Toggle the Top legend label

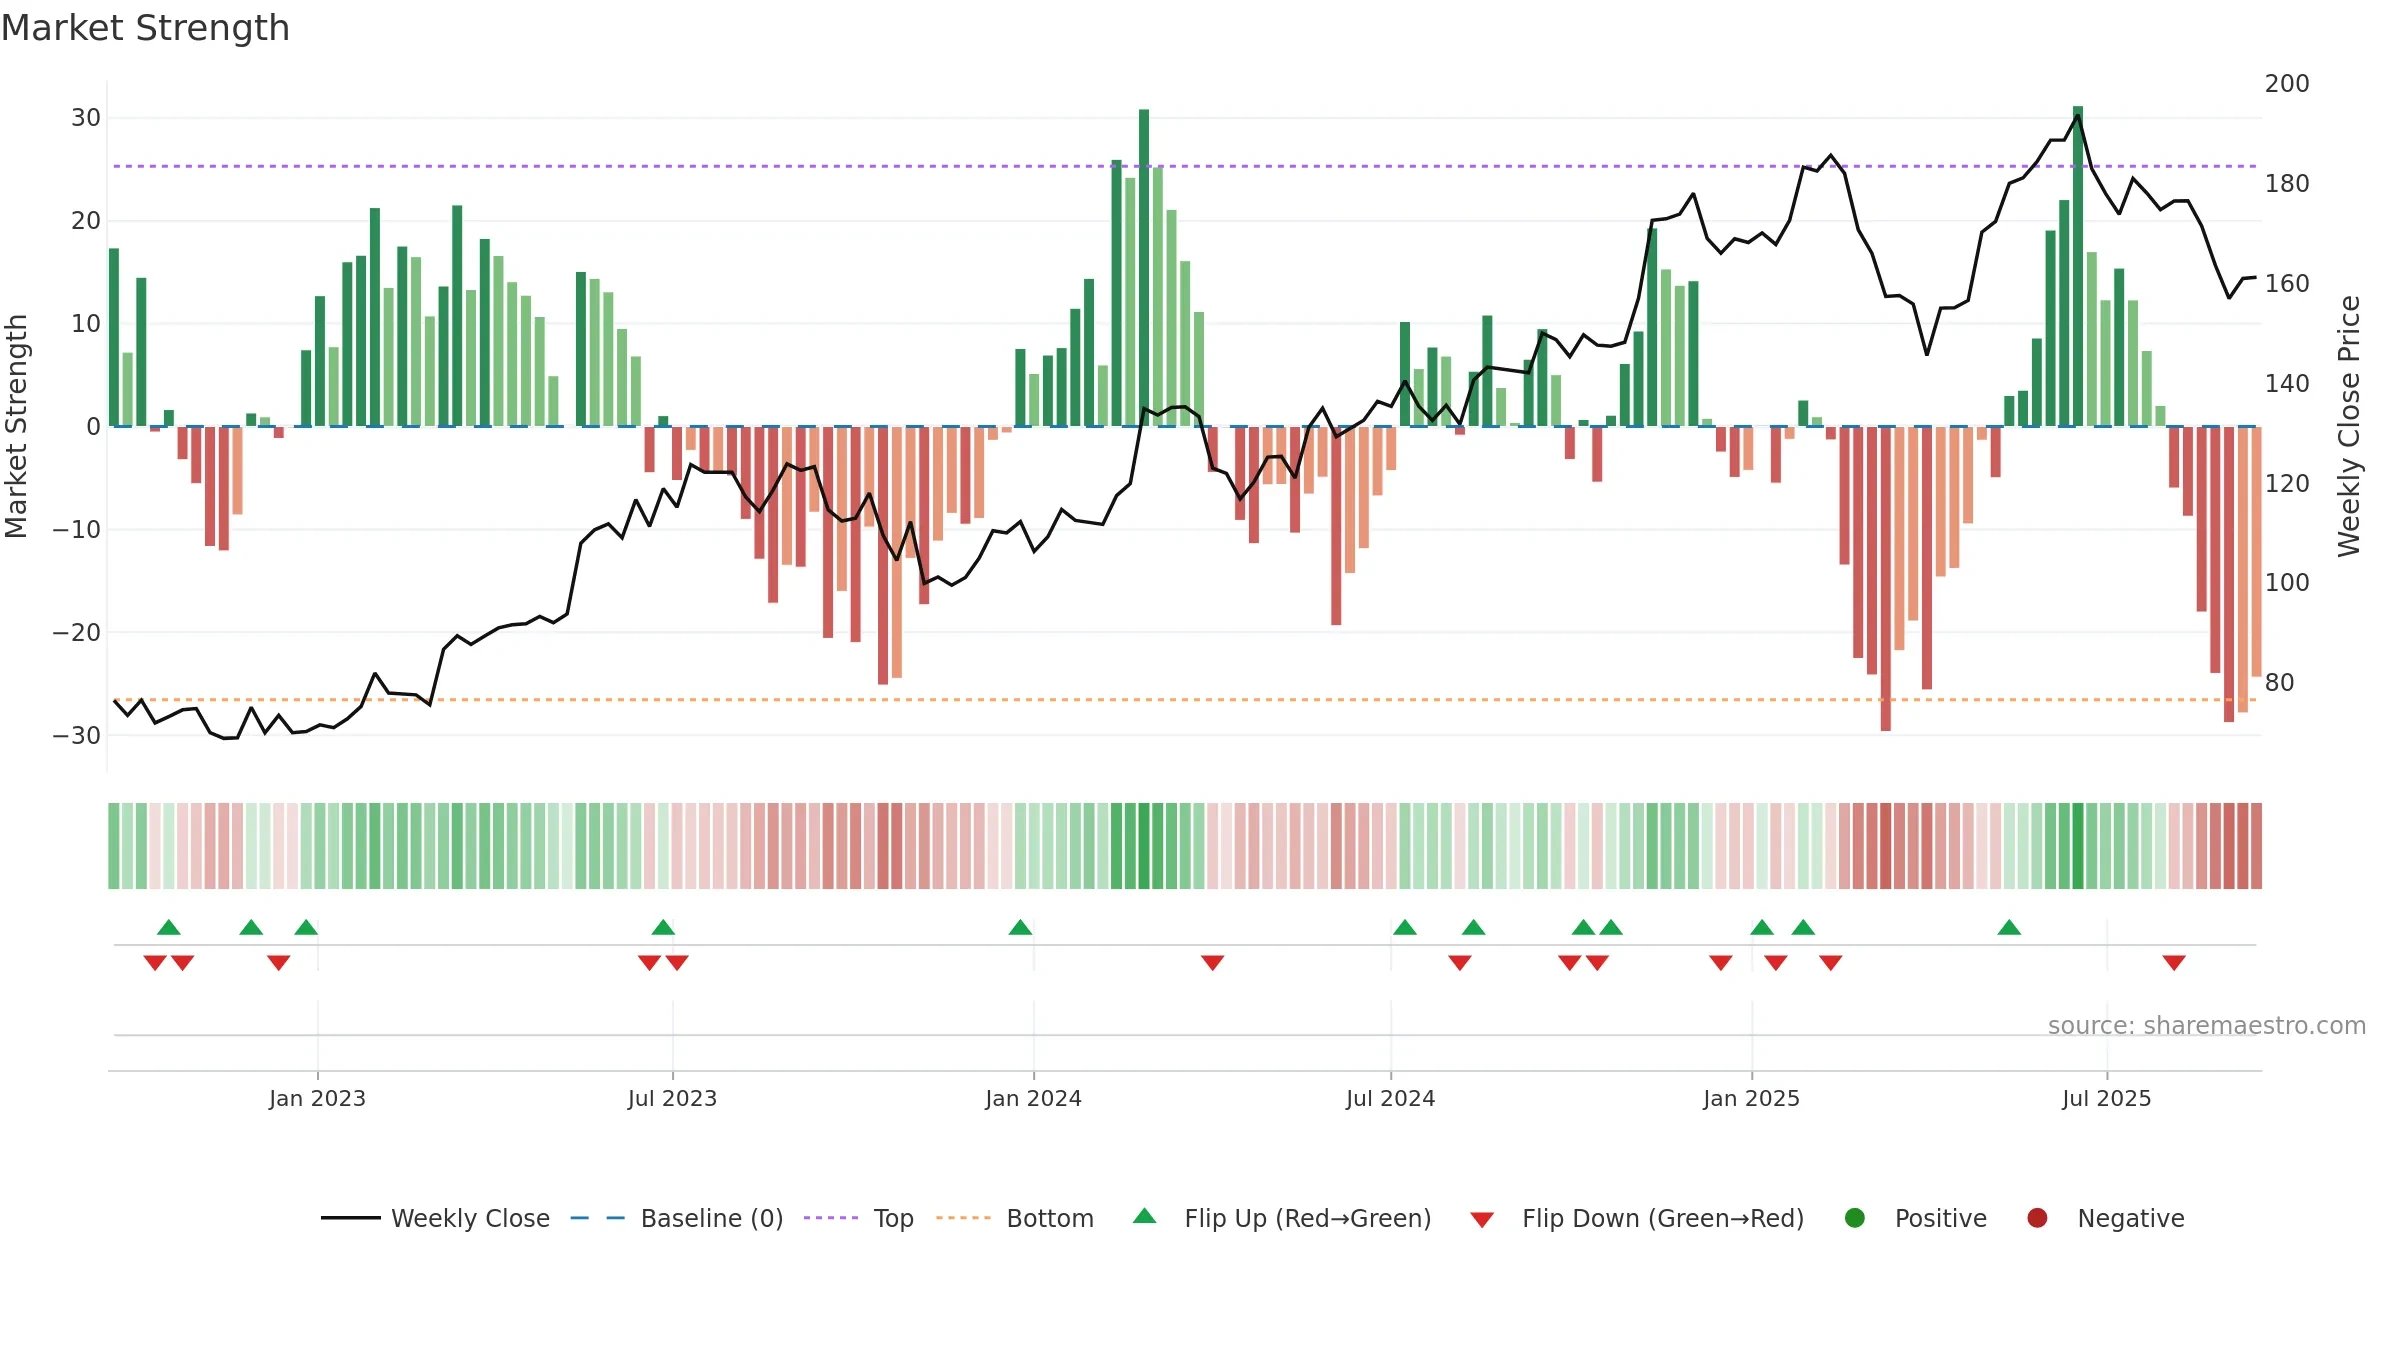894,1218
